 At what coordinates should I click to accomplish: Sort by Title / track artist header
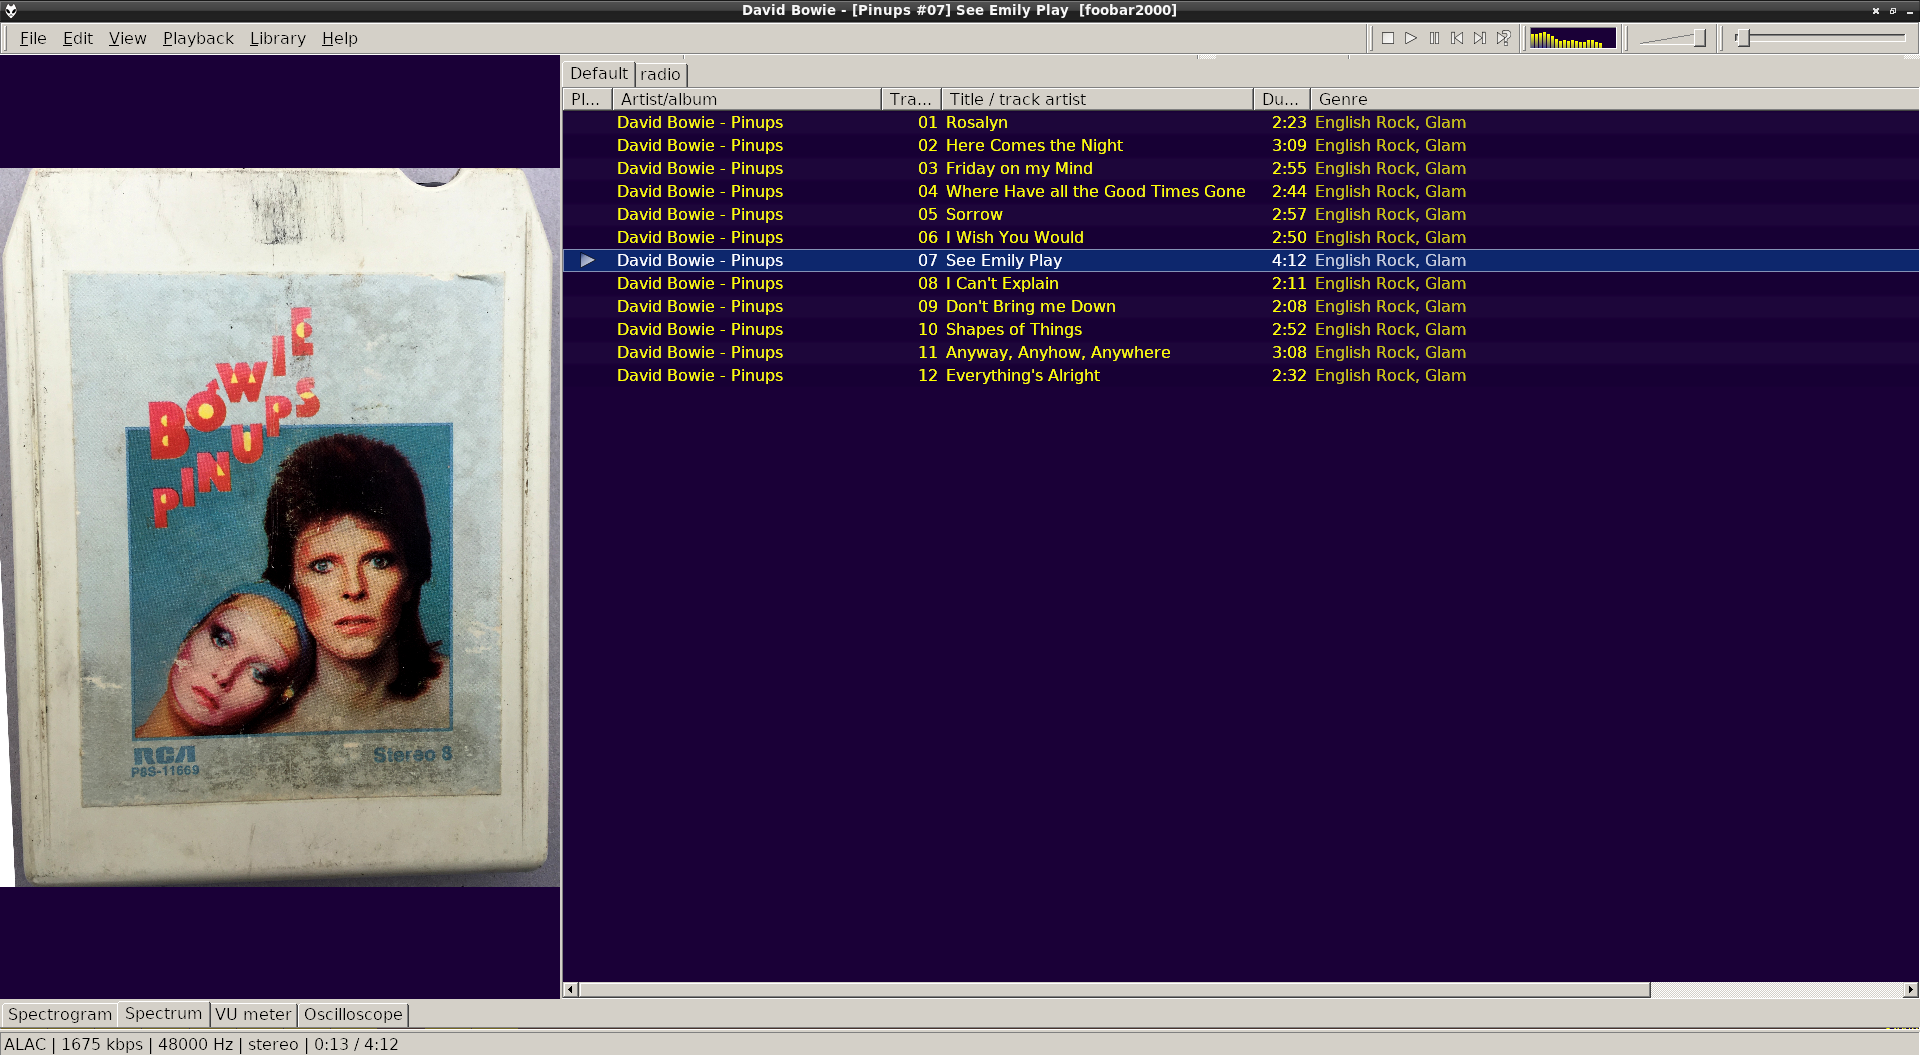[1097, 99]
